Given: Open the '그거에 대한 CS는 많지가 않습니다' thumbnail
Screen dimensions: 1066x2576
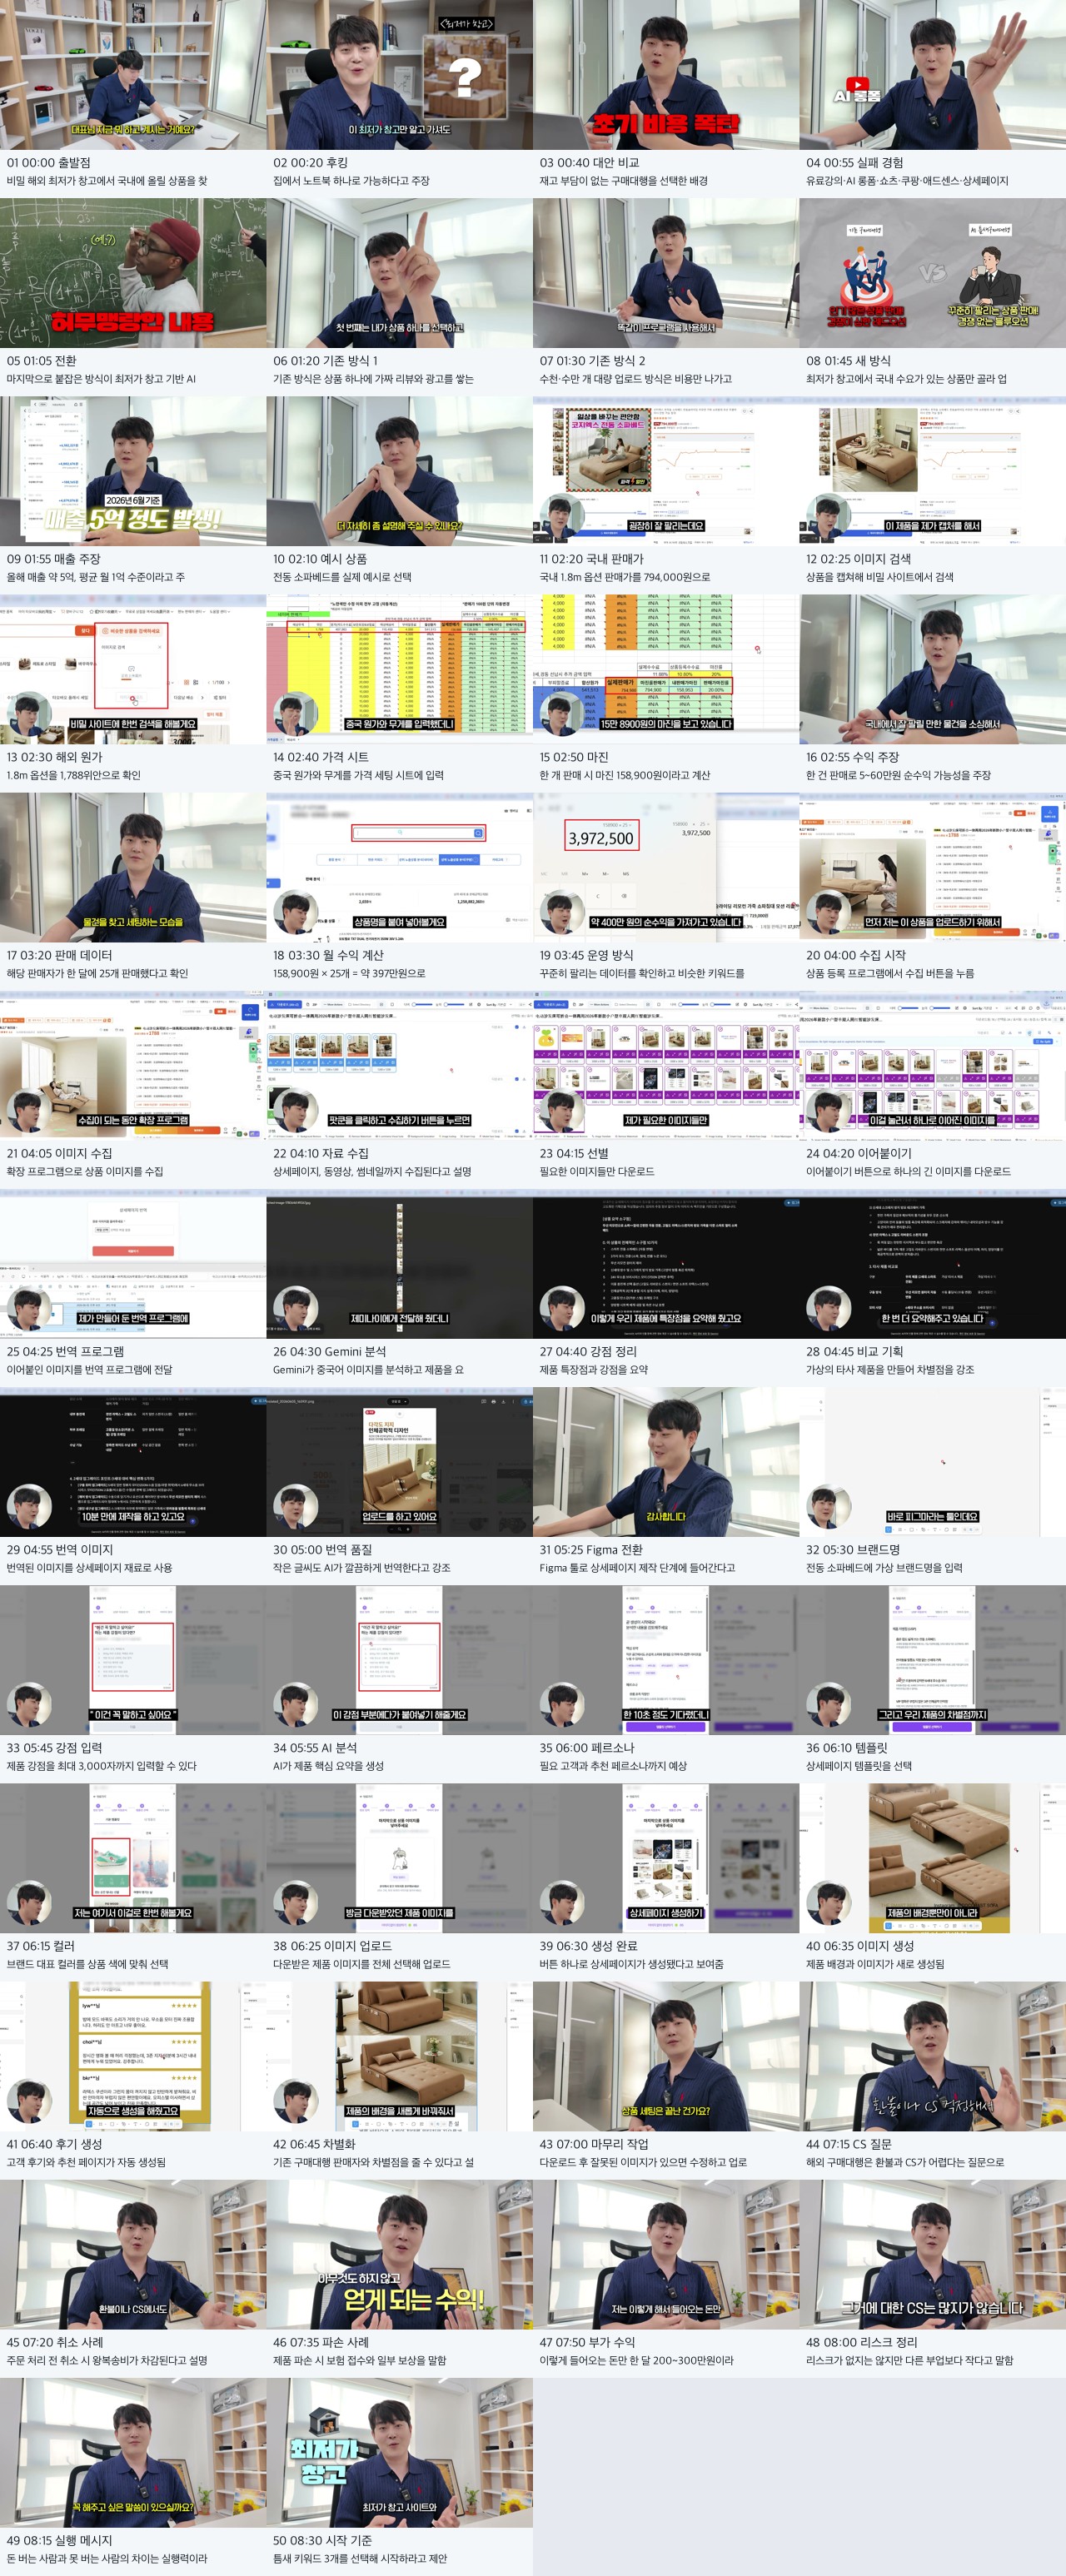Looking at the screenshot, I should [x=932, y=2255].
